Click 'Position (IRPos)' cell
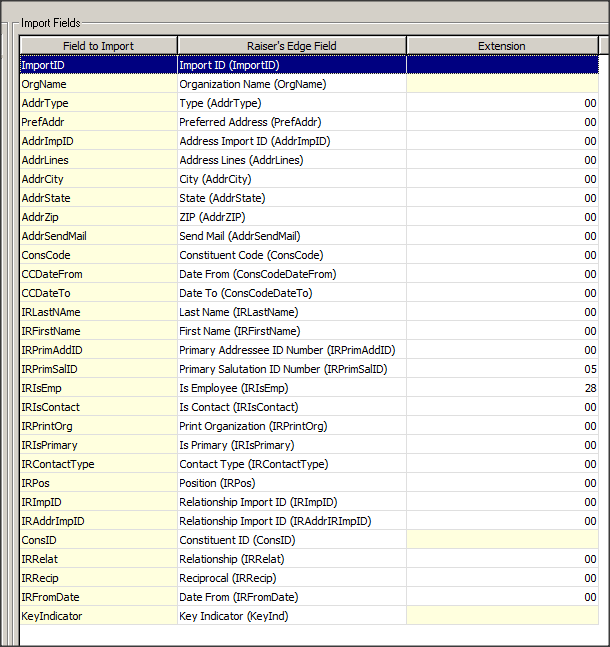Image resolution: width=610 pixels, height=647 pixels. point(292,483)
